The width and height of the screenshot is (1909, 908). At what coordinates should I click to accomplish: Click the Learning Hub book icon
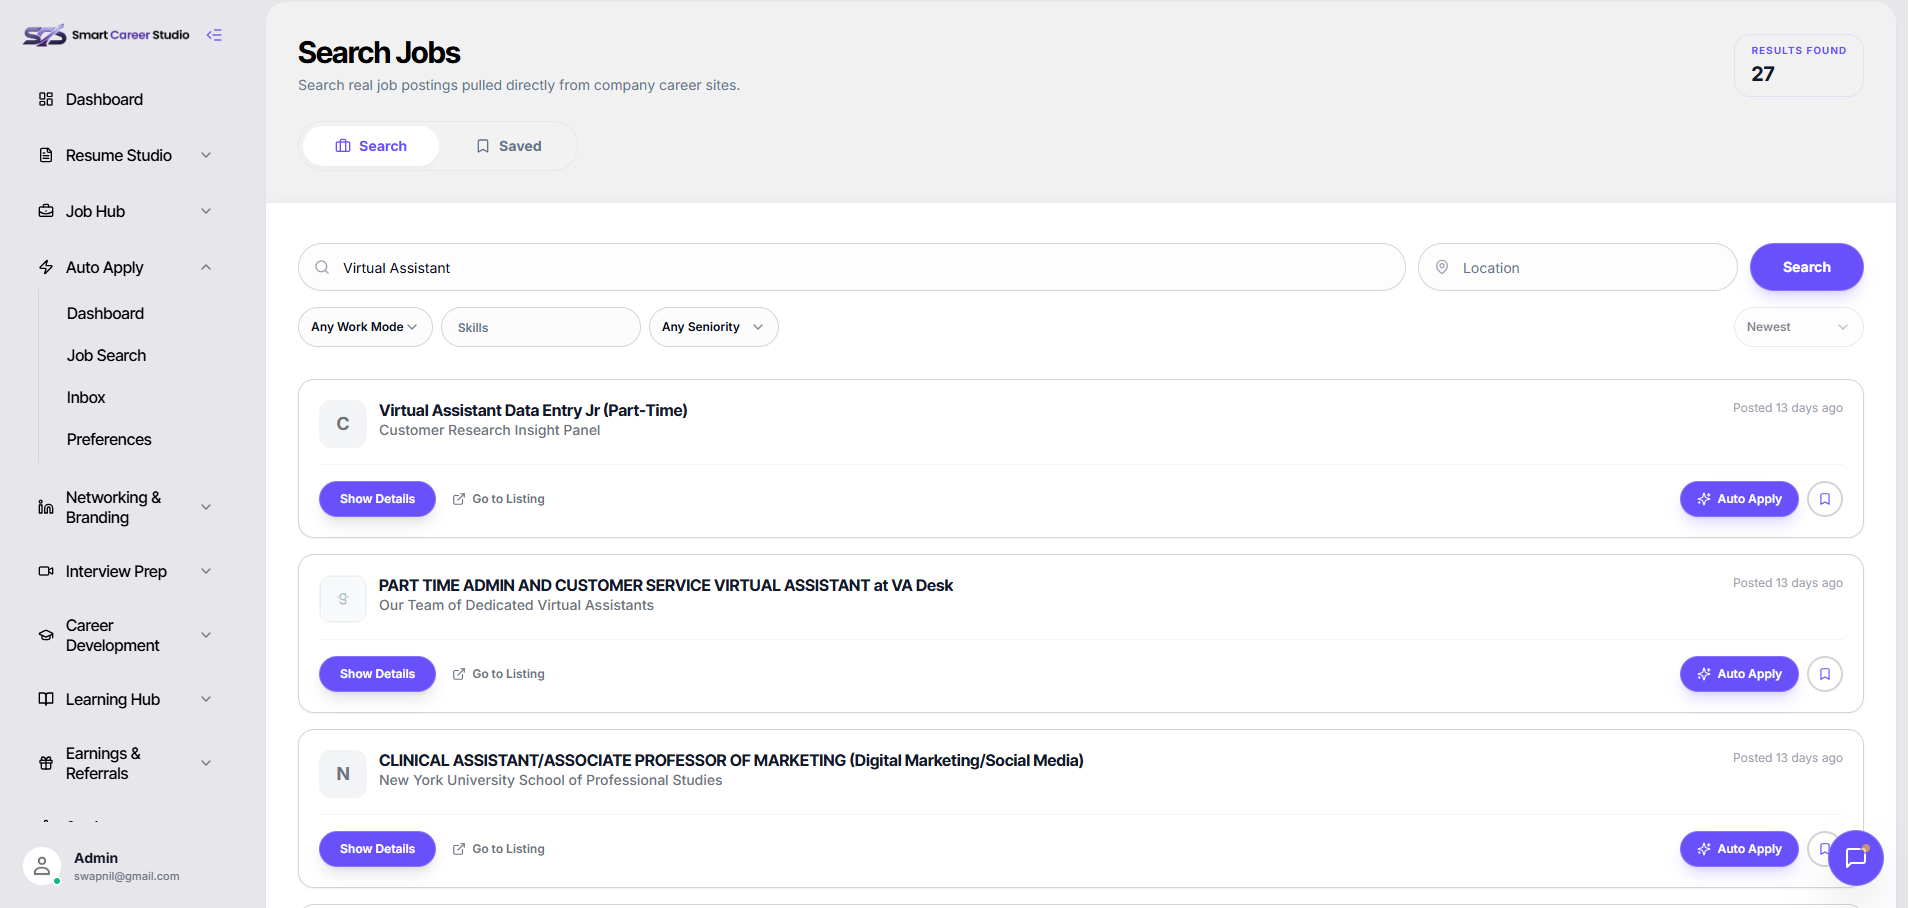pos(46,699)
